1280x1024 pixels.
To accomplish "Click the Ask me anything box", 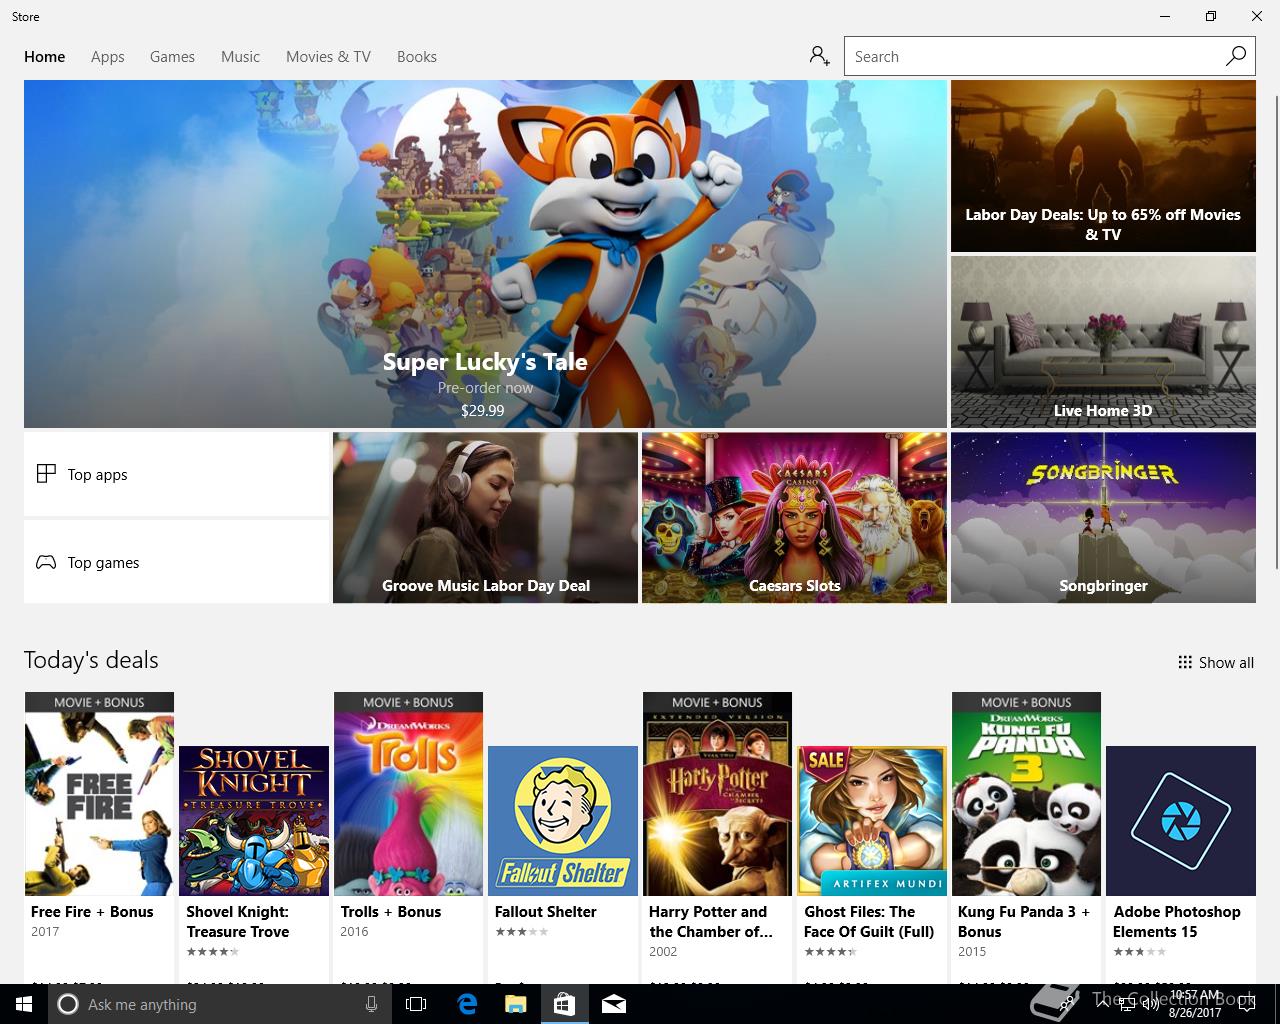I will click(x=218, y=1004).
